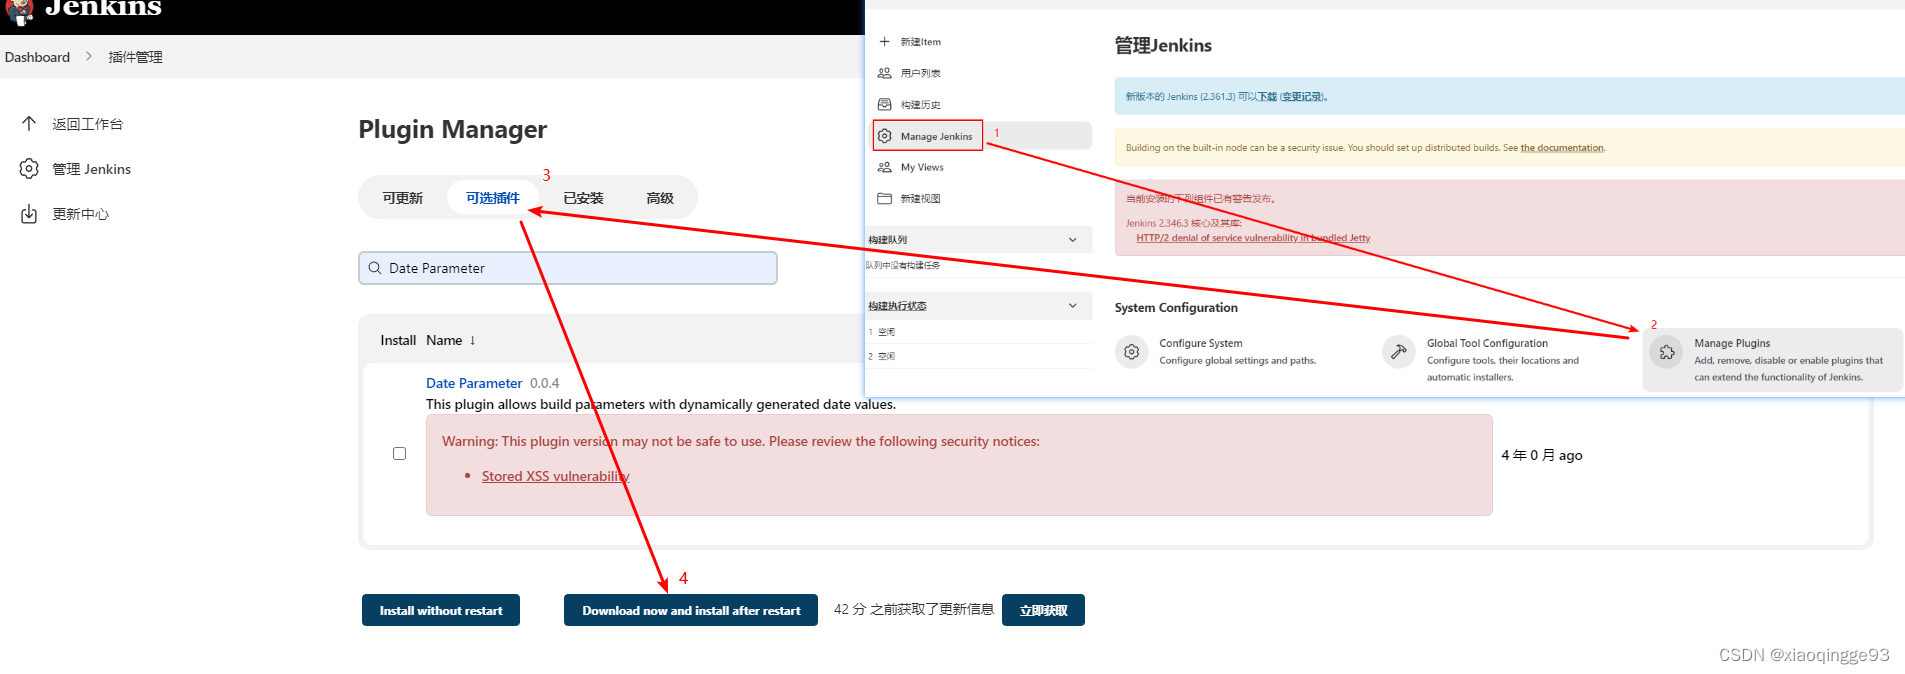Click 新建视图 in the side menu
Image resolution: width=1905 pixels, height=674 pixels.
[920, 199]
